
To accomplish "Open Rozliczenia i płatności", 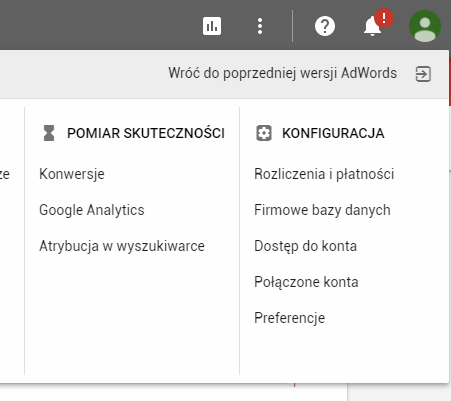I will [x=324, y=174].
